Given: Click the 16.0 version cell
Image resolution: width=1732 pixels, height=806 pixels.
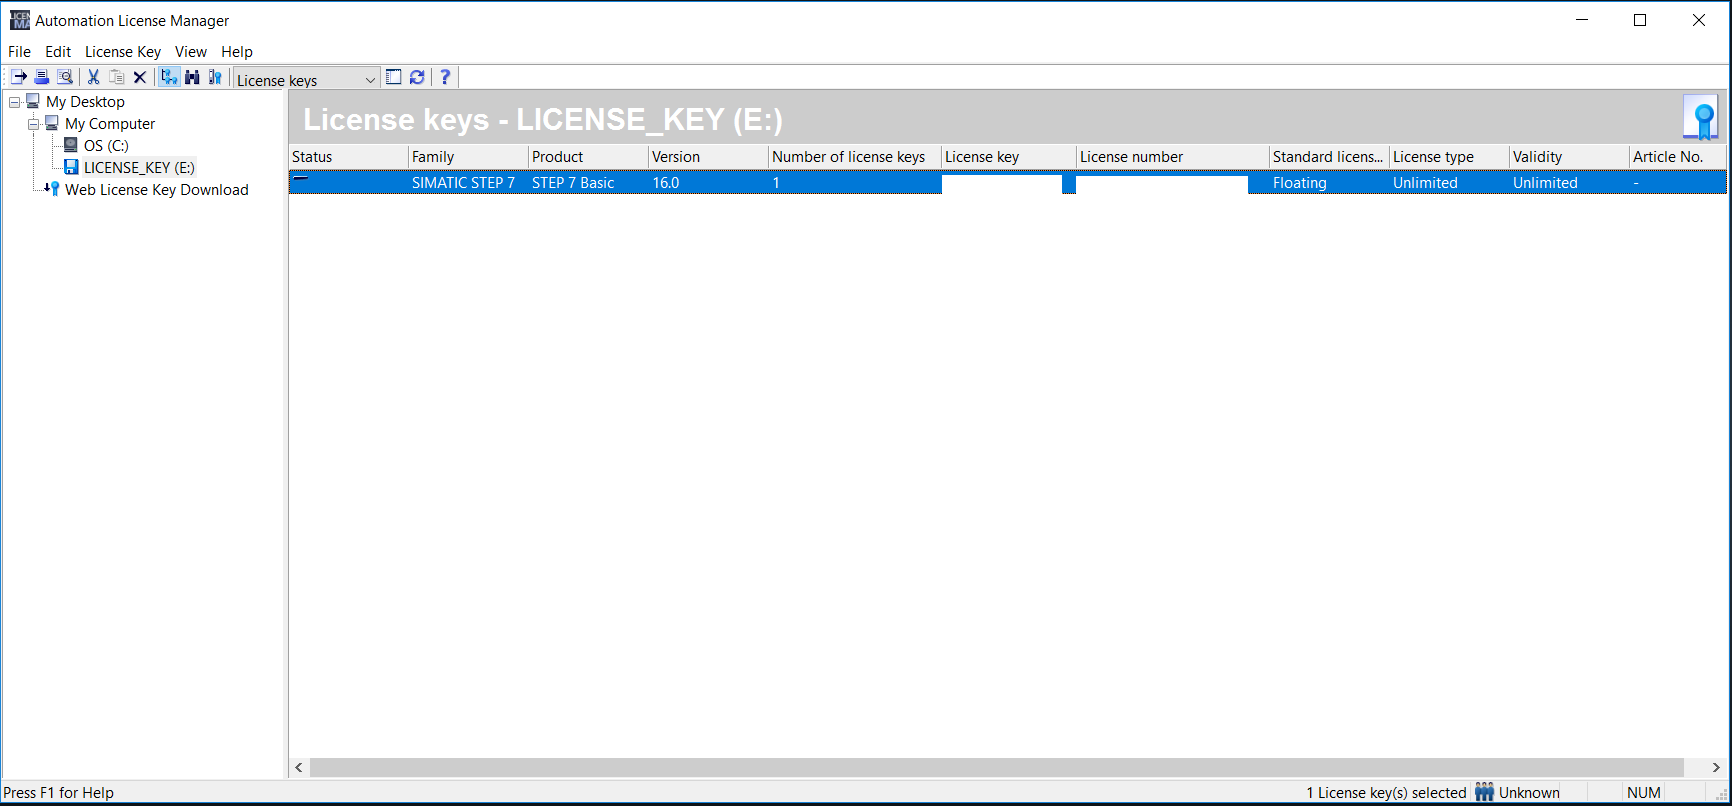Looking at the screenshot, I should [x=666, y=183].
